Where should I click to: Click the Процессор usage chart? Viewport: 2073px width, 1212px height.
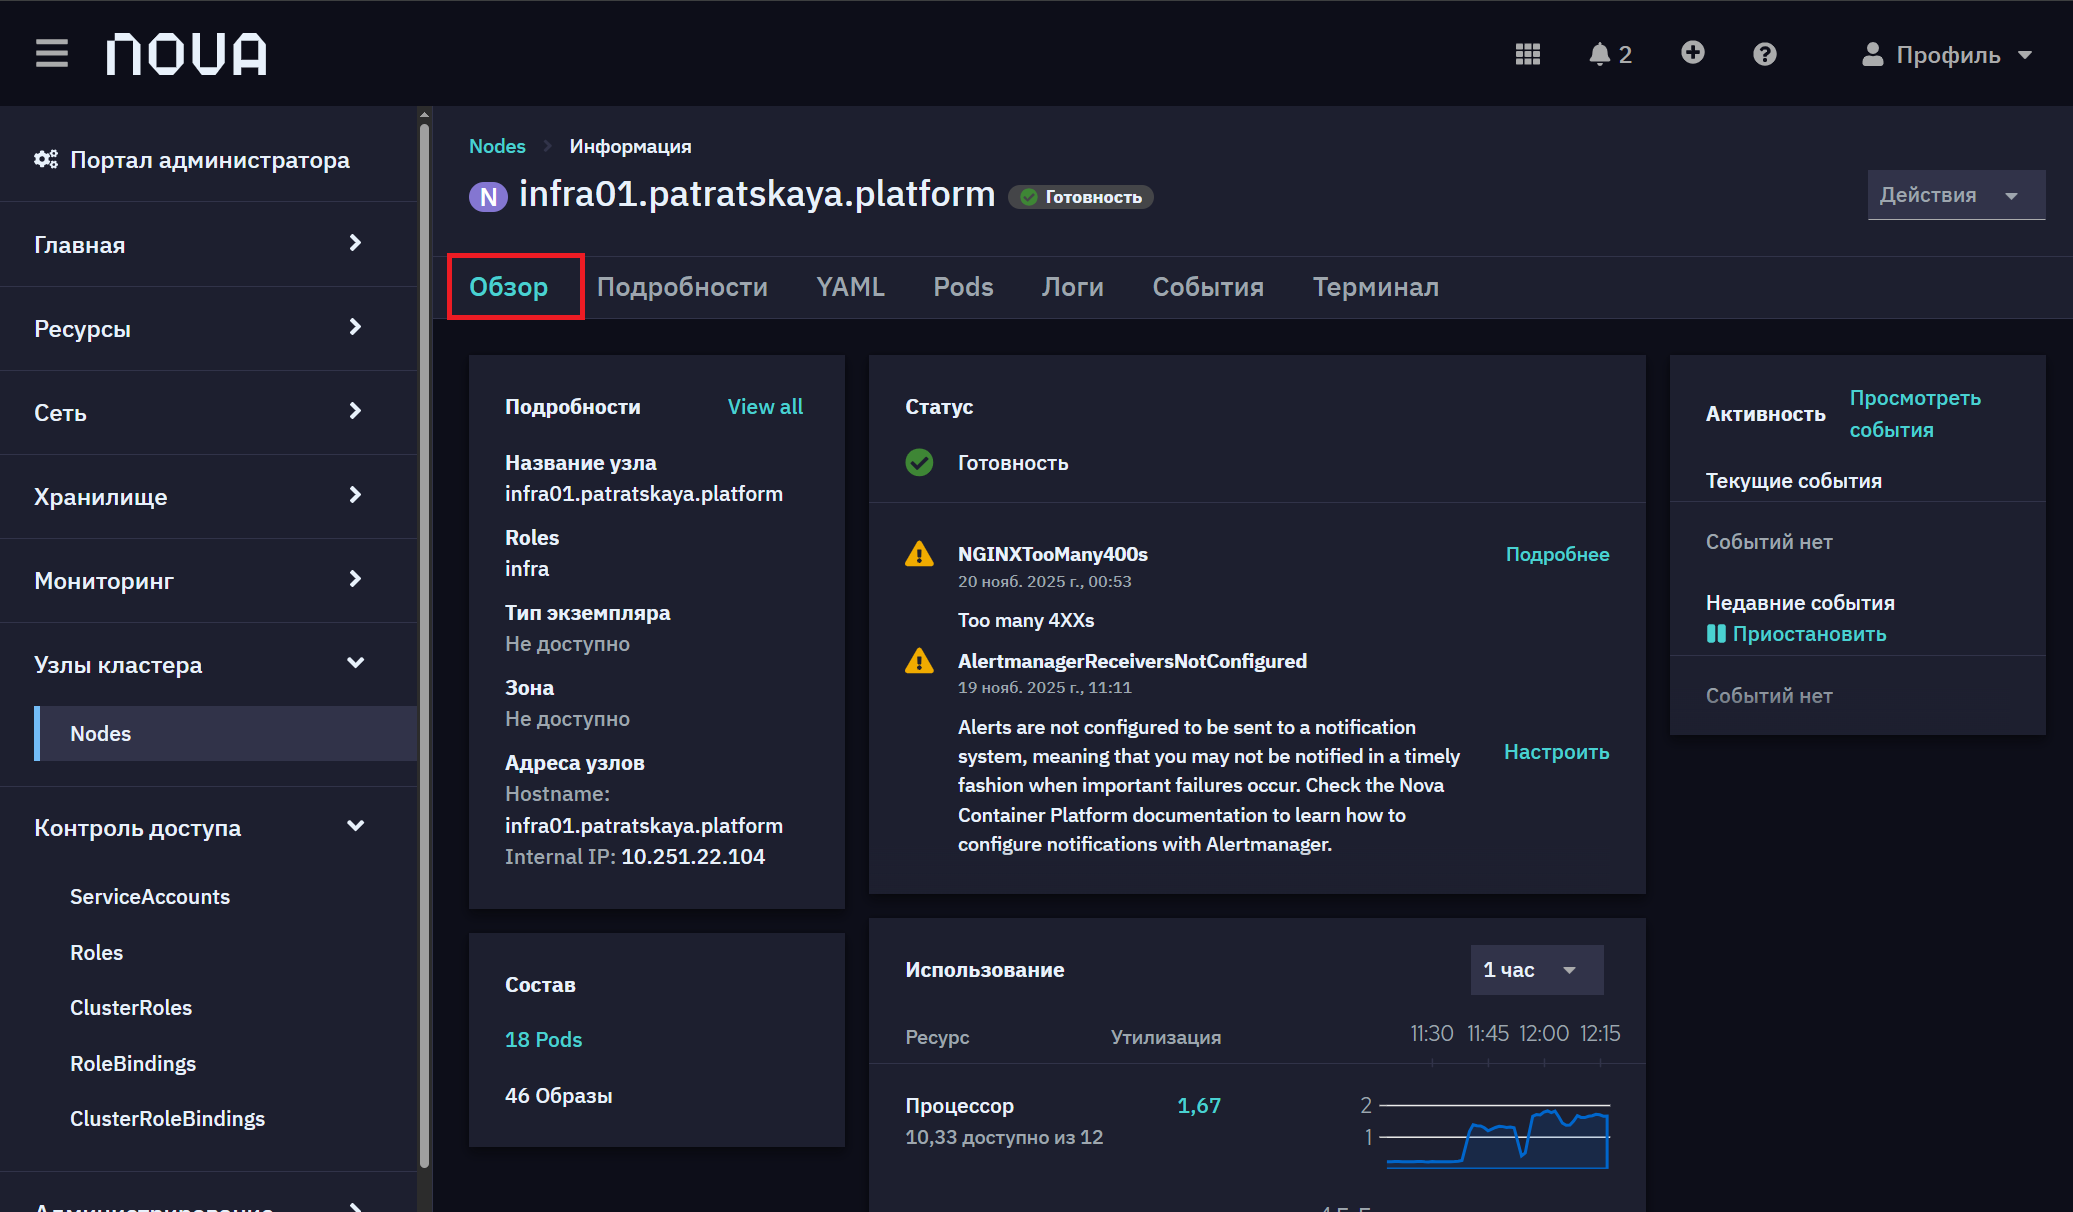click(x=1496, y=1134)
